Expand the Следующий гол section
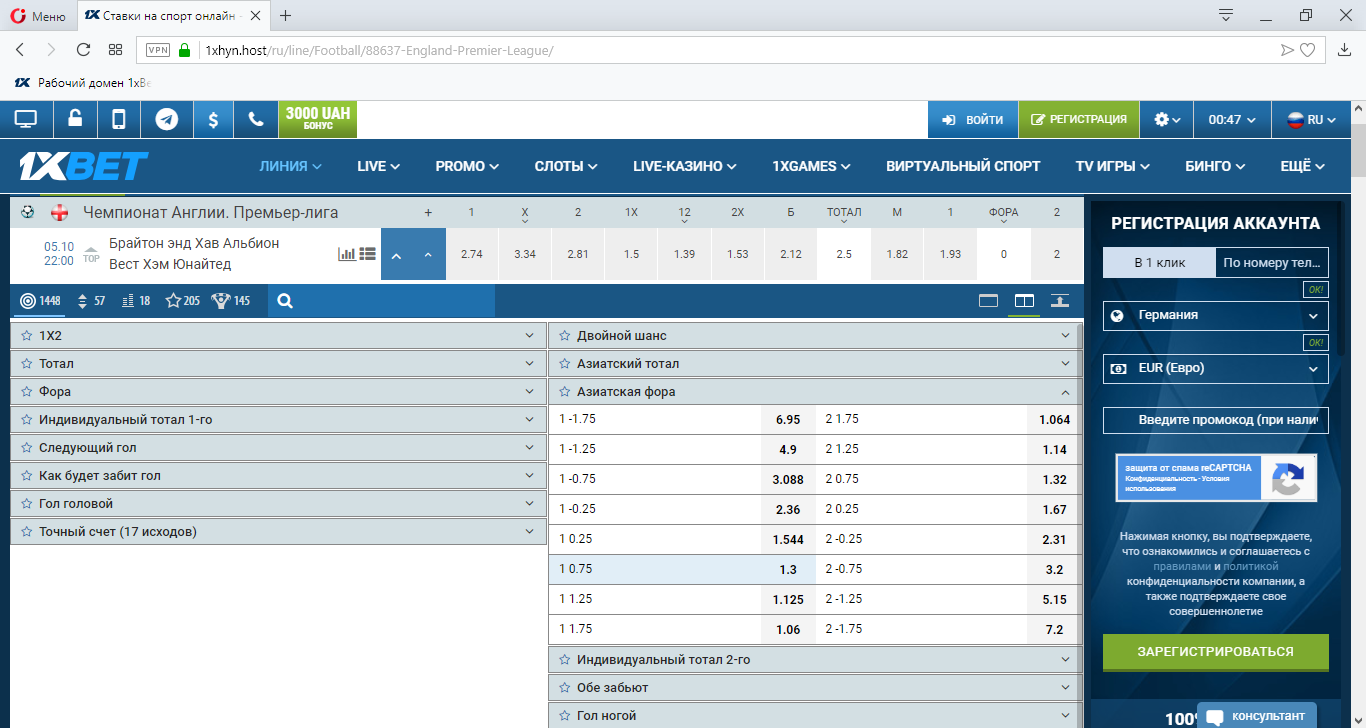The width and height of the screenshot is (1366, 728). tap(278, 448)
